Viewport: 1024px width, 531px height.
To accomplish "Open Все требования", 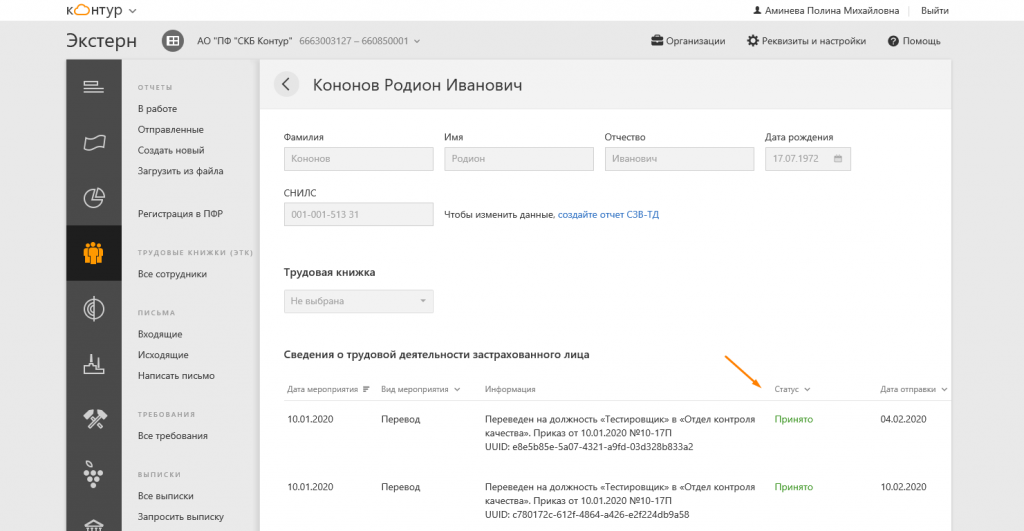I will pos(172,436).
